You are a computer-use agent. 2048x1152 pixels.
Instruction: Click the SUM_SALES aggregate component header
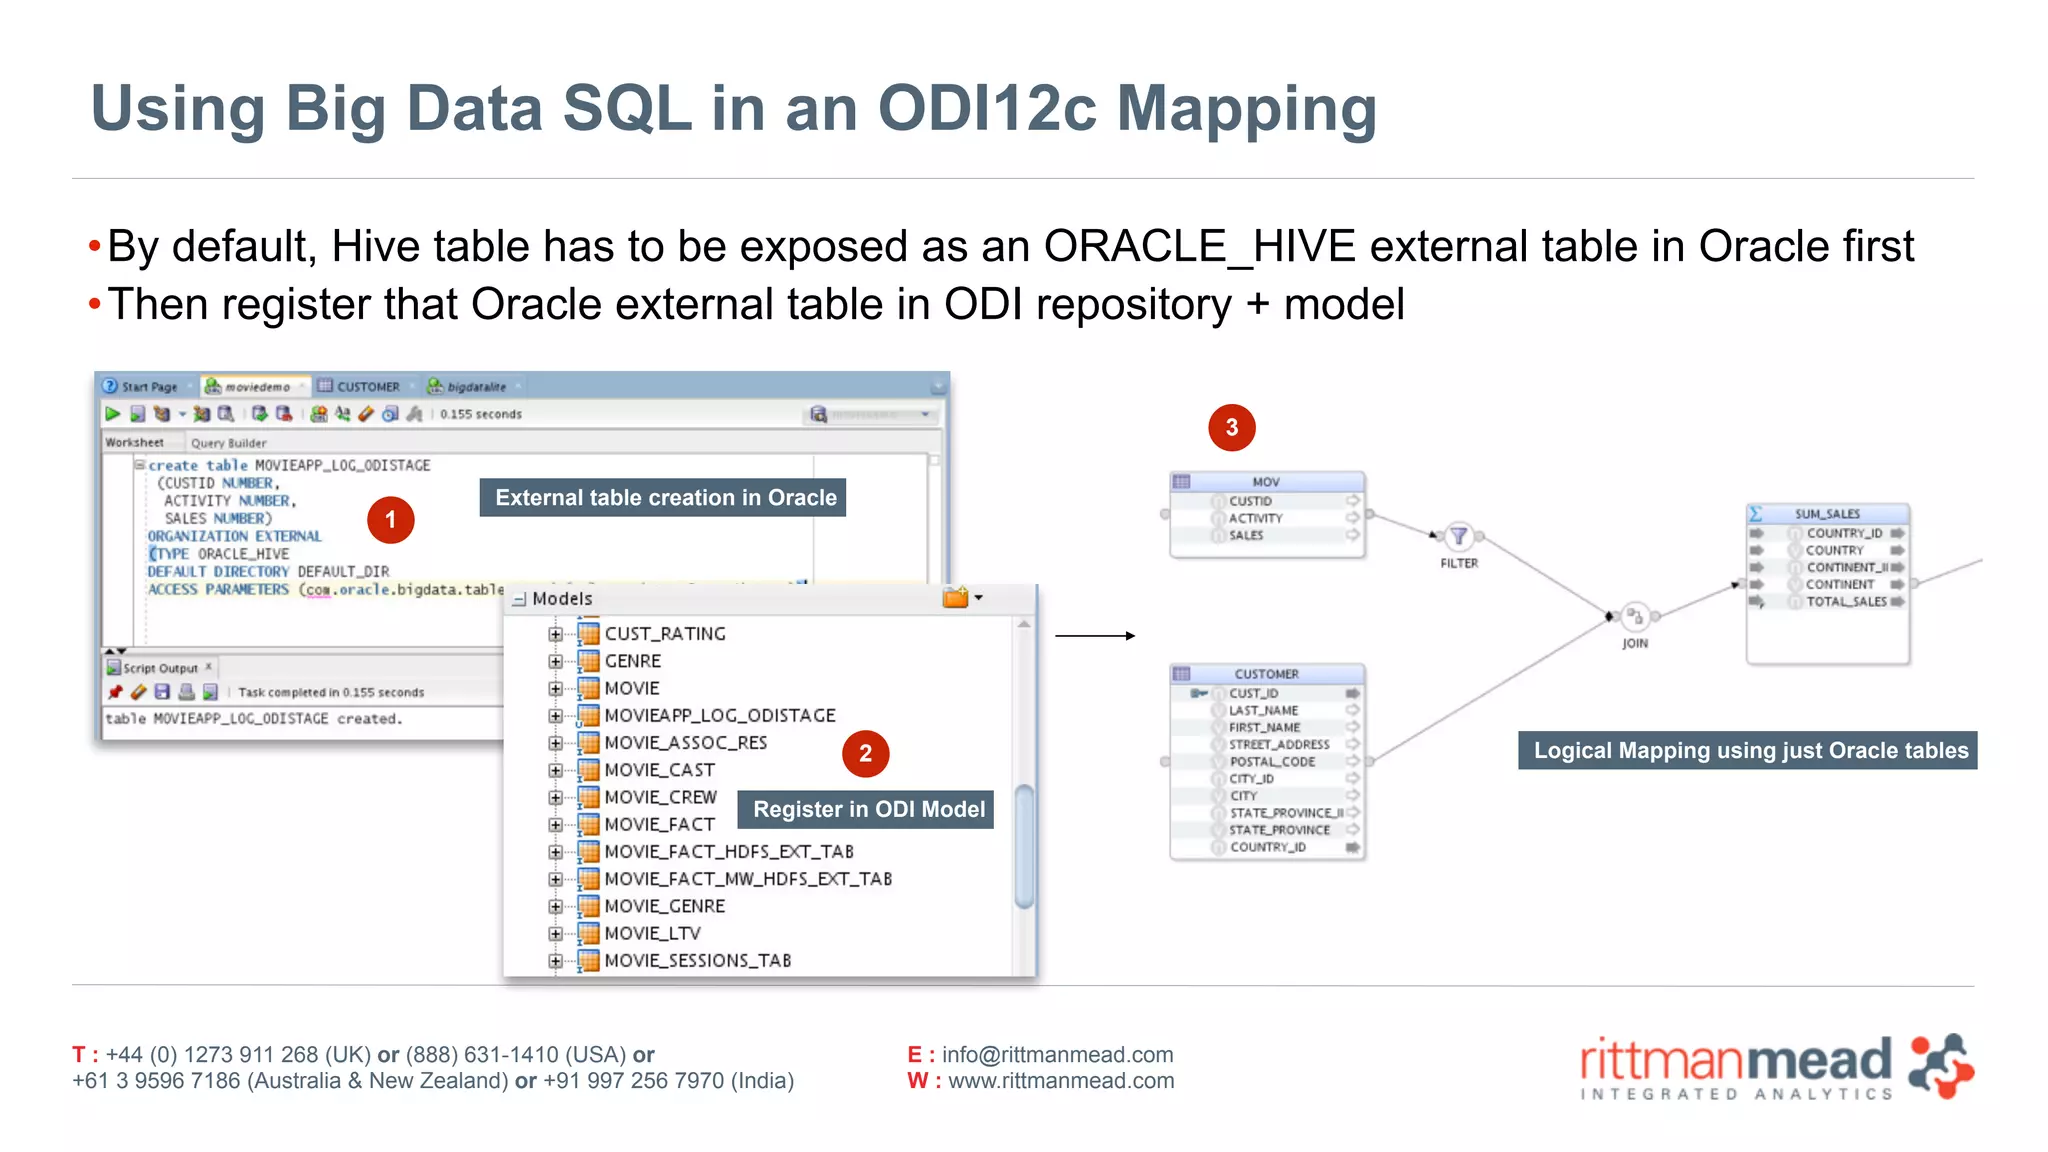point(1827,514)
